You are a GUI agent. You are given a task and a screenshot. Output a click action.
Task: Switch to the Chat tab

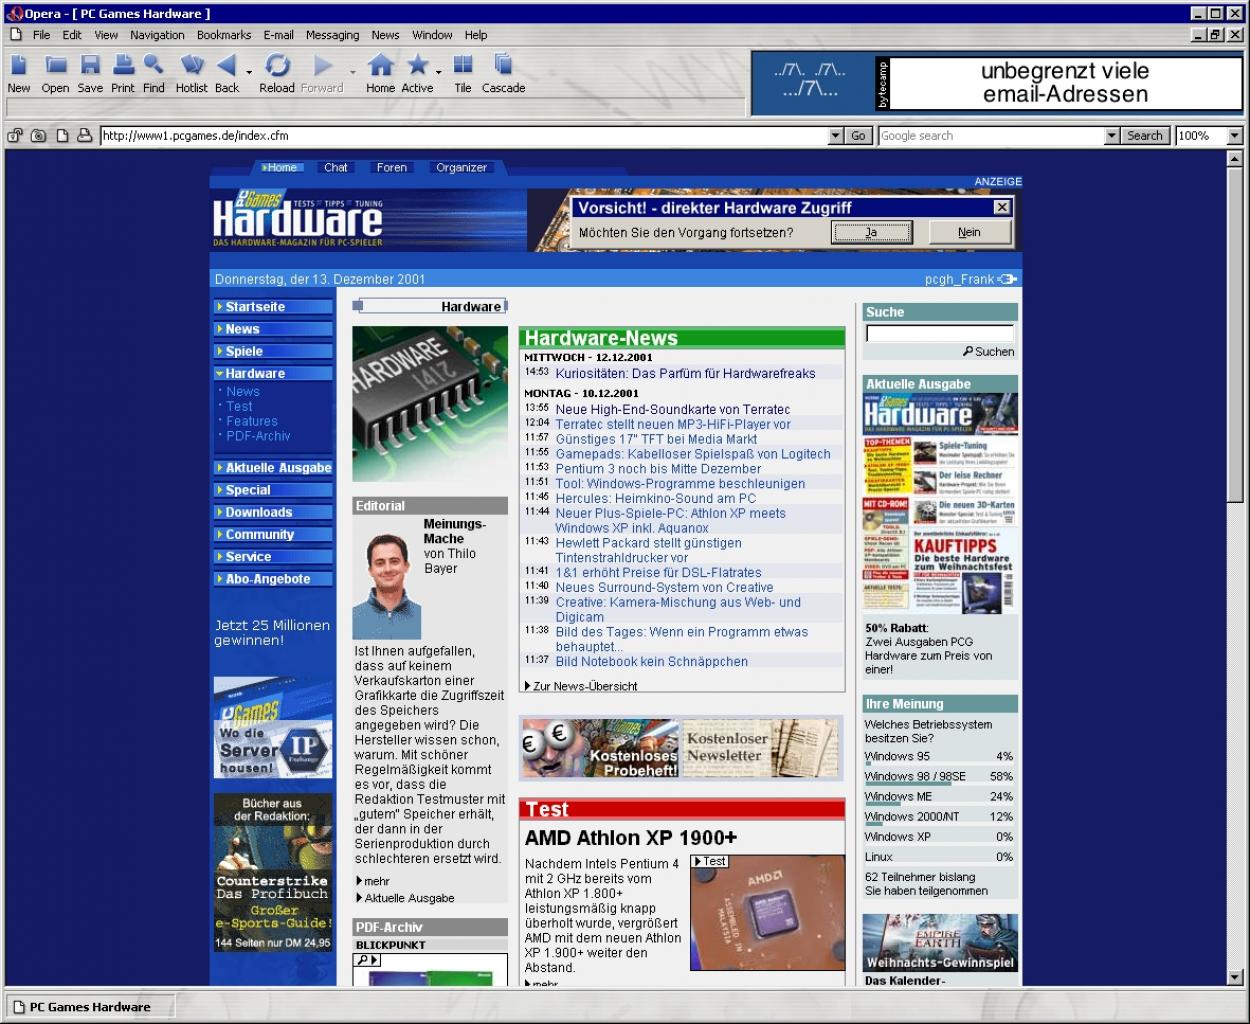coord(336,168)
